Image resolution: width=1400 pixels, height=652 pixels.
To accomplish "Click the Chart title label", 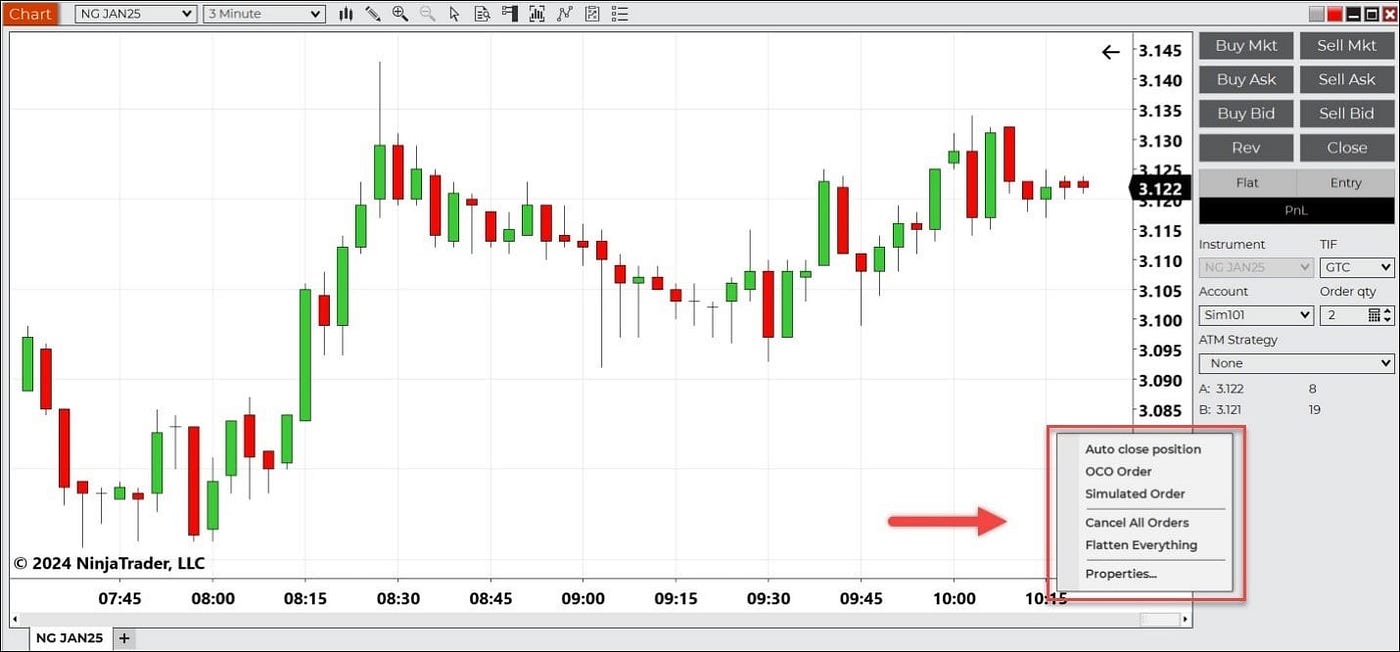I will [x=30, y=14].
